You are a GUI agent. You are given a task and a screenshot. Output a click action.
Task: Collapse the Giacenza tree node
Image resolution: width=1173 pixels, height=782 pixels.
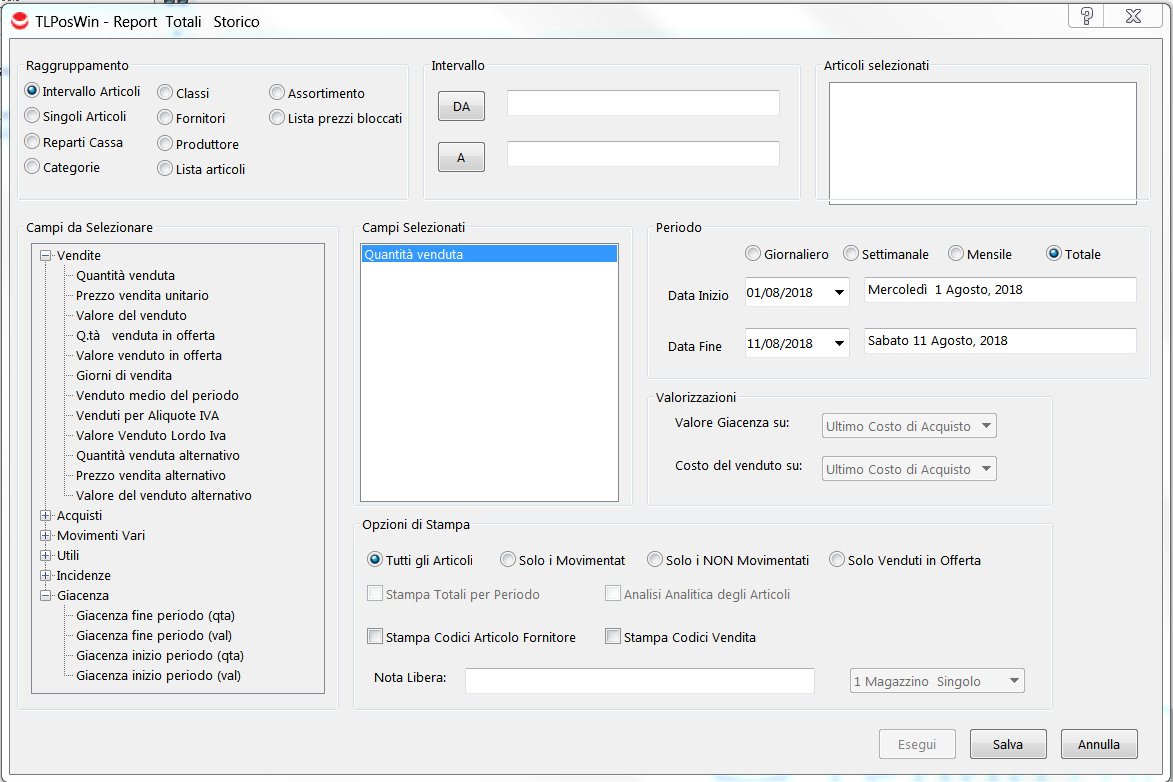(45, 596)
